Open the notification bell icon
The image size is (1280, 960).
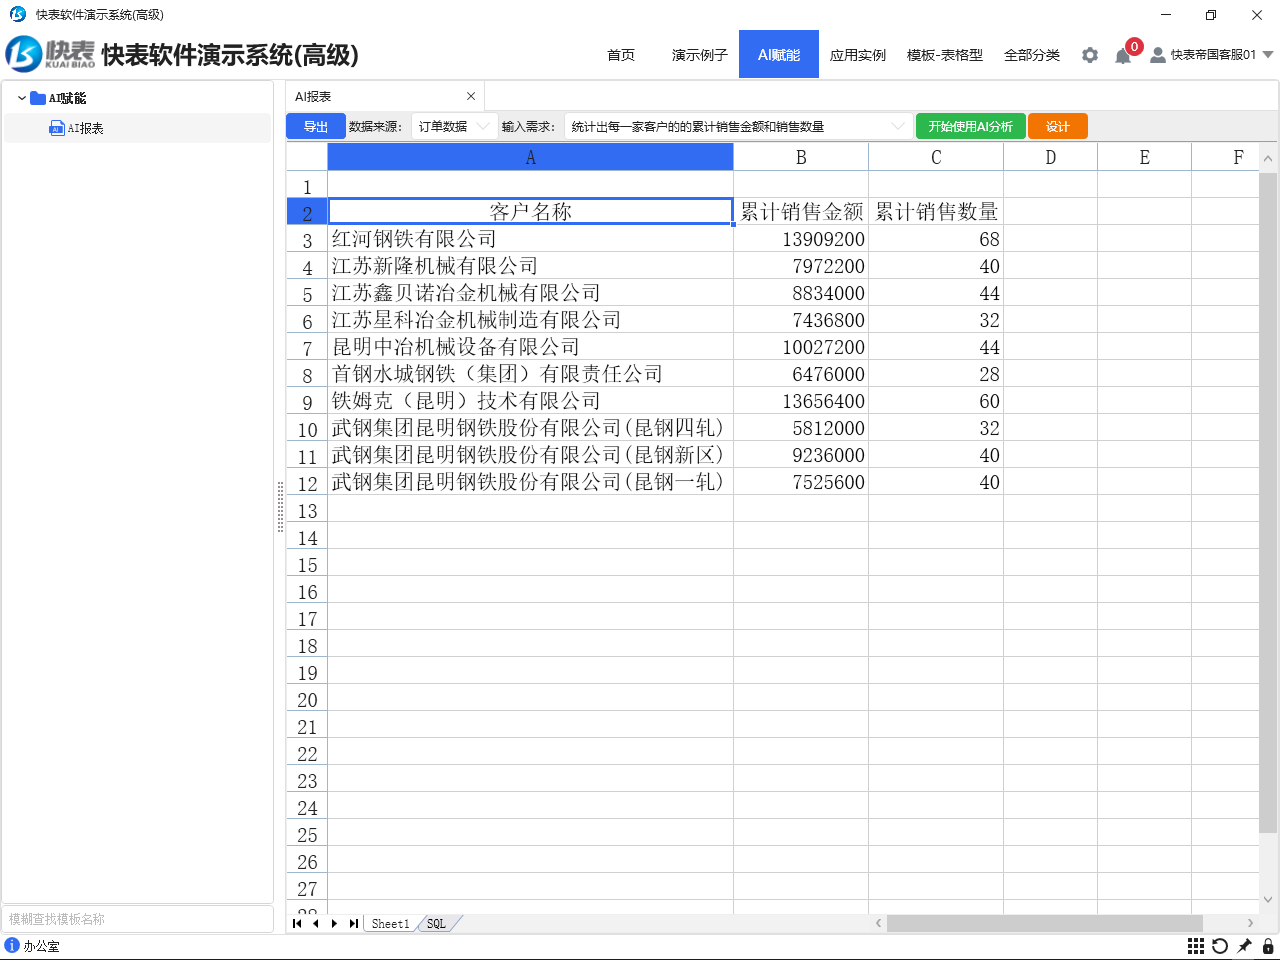point(1123,56)
